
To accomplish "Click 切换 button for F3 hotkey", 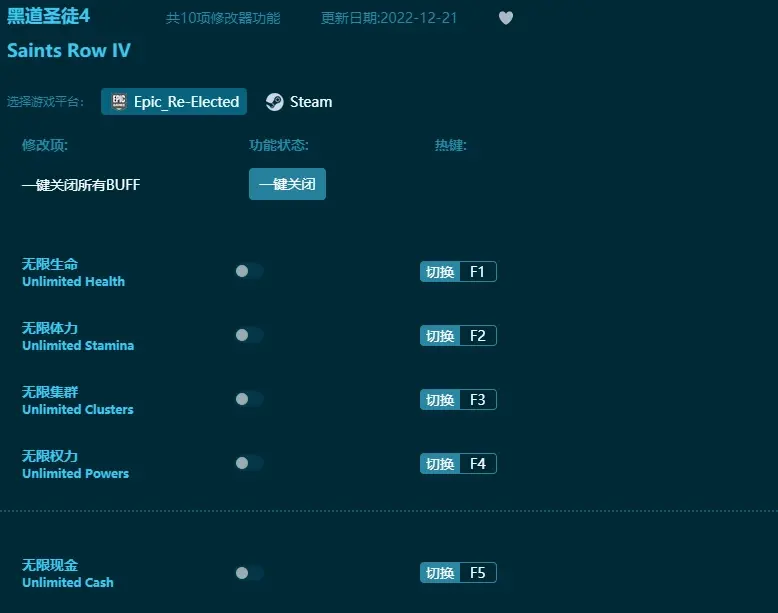I will (x=440, y=400).
